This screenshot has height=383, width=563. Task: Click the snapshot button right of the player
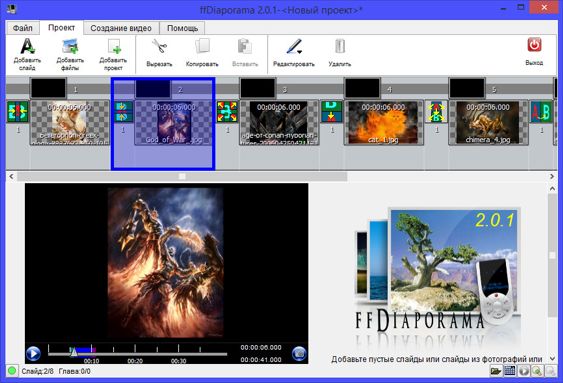[x=299, y=354]
